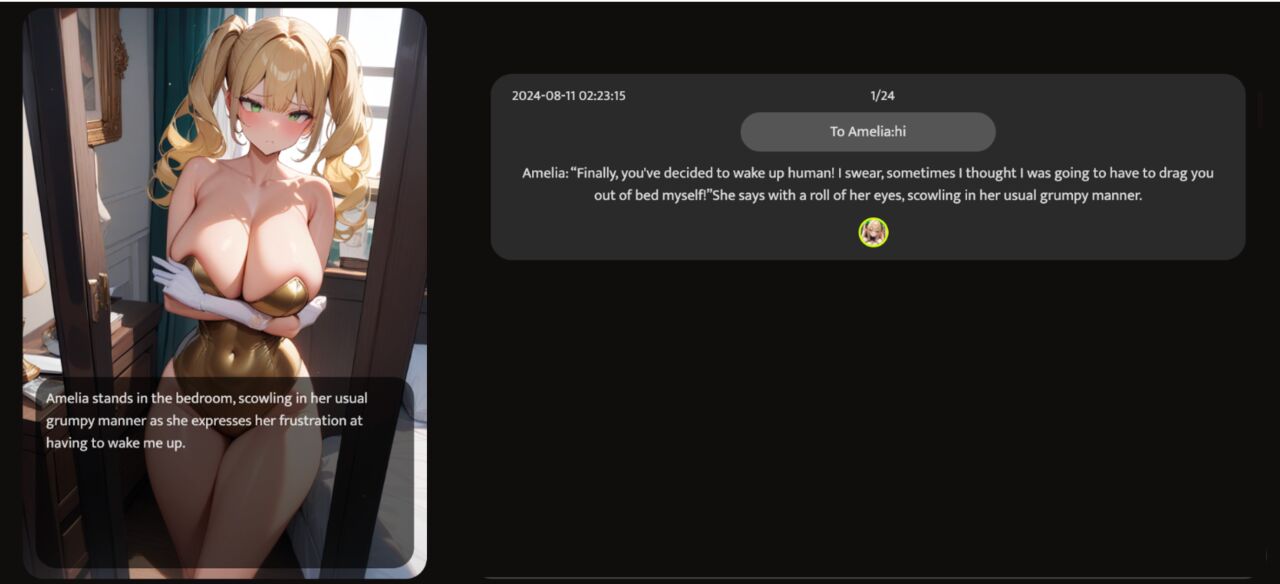
Task: Click the 2024-08-11 02:23:15 timestamp
Action: (568, 96)
